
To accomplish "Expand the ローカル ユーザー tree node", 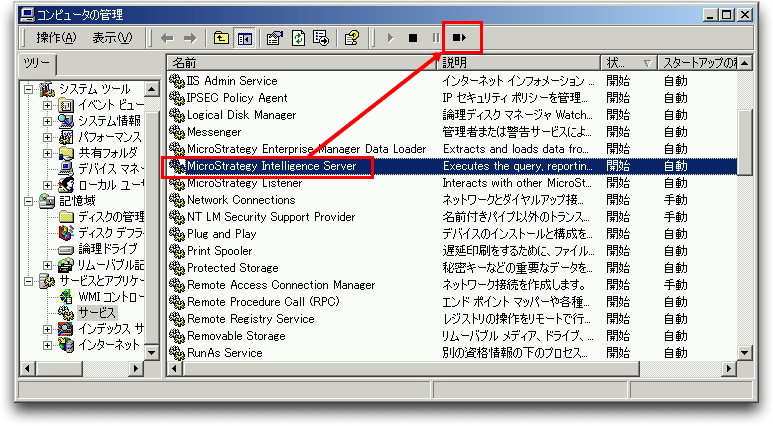I will pos(47,185).
